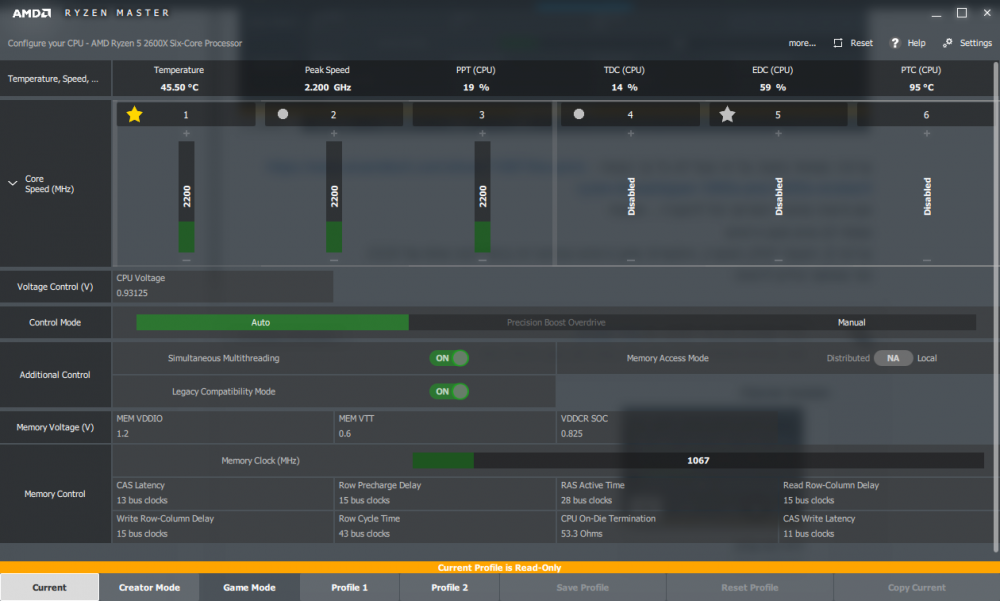This screenshot has width=1000, height=601.
Task: Click the vertical scrollbar on right edge
Action: point(996,306)
